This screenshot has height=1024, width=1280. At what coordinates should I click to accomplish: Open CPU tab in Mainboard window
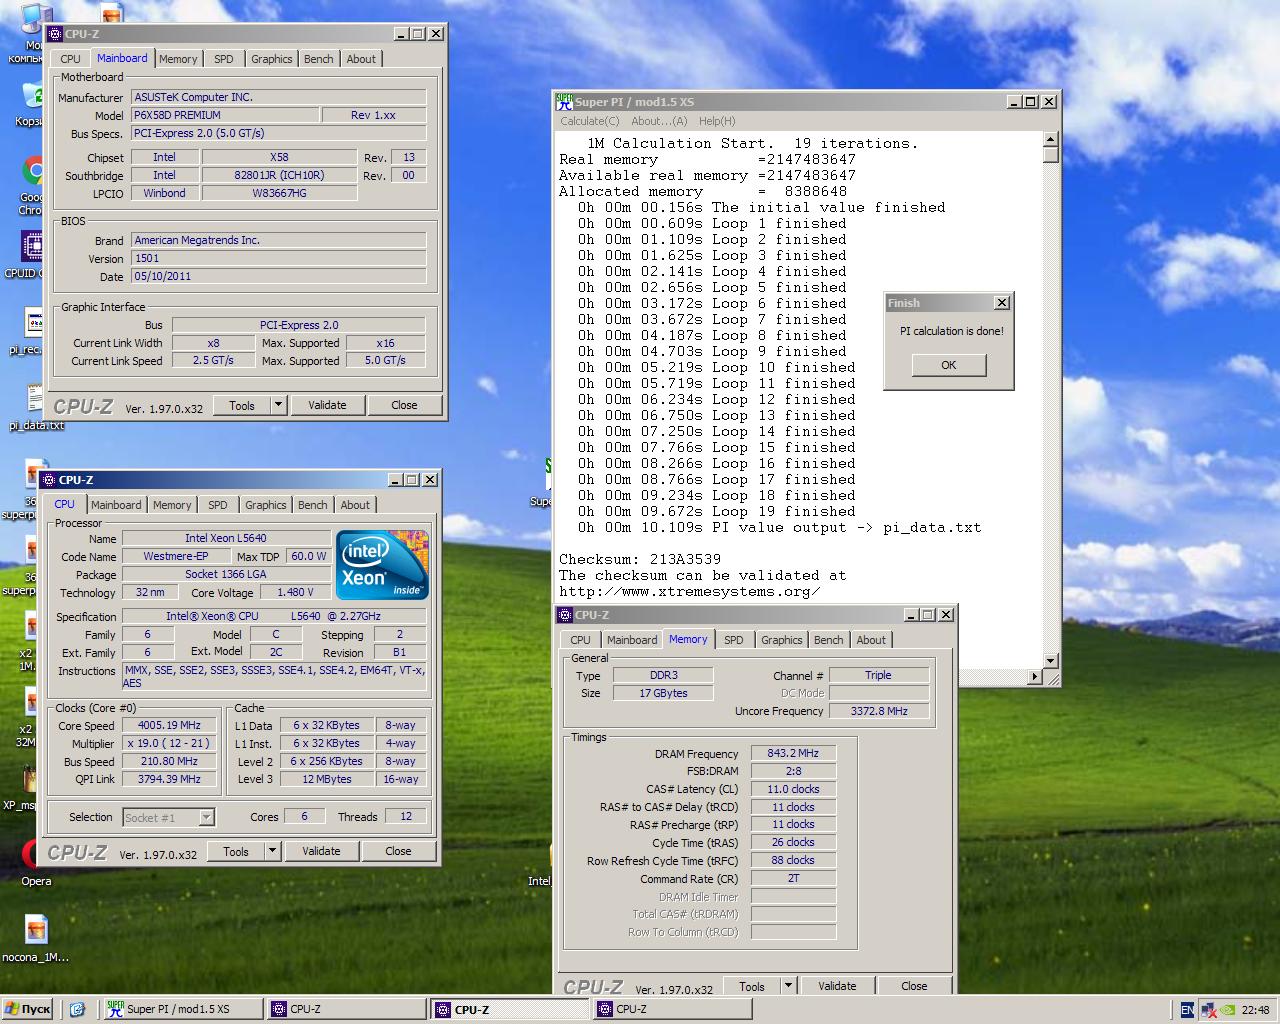click(x=70, y=59)
